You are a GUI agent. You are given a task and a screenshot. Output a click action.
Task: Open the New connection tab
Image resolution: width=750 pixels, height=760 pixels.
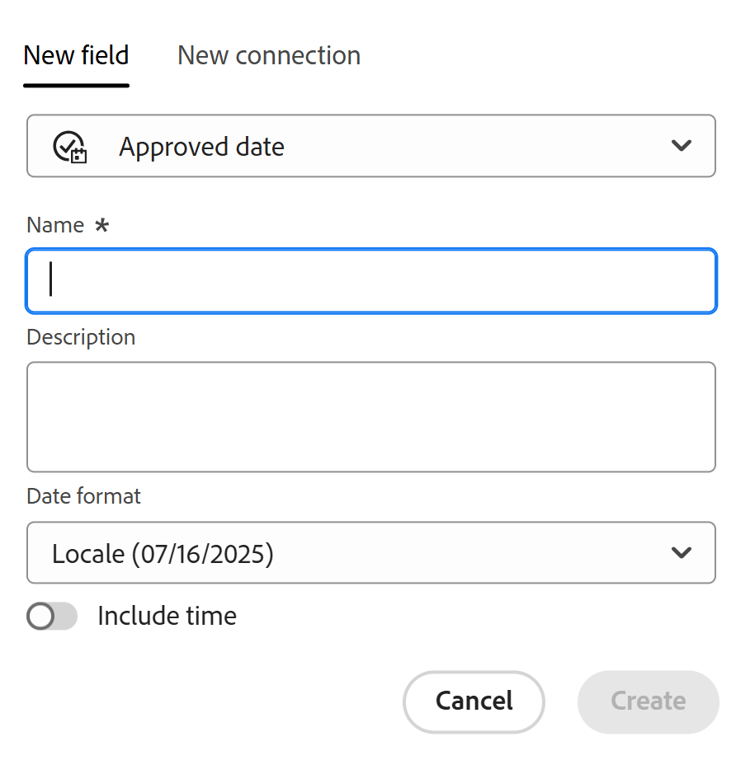269,55
